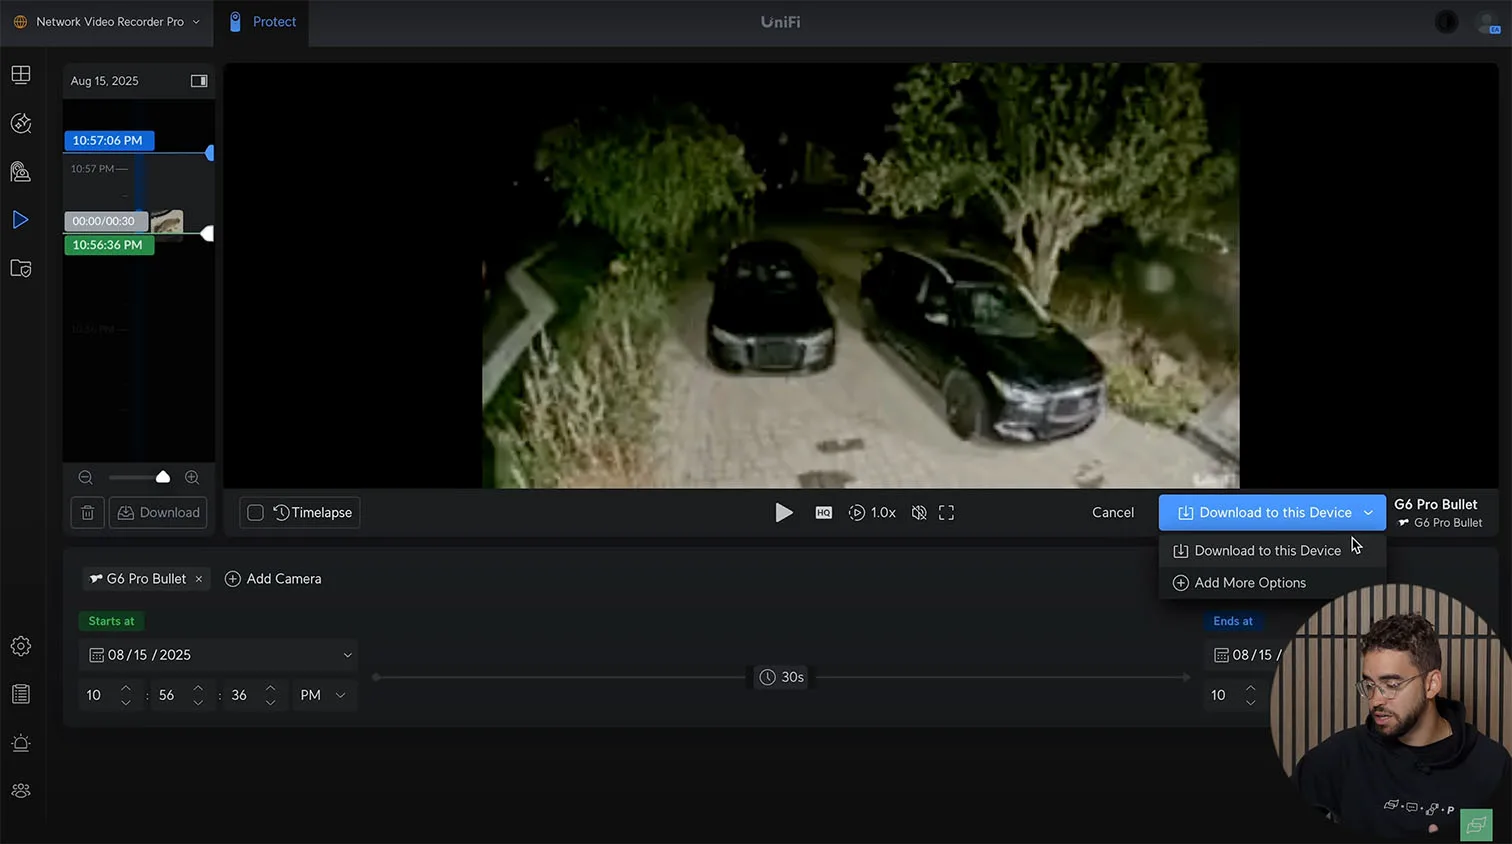Screen dimensions: 1512x844
Task: Select the 10:57:06 PM end marker
Action: point(109,141)
